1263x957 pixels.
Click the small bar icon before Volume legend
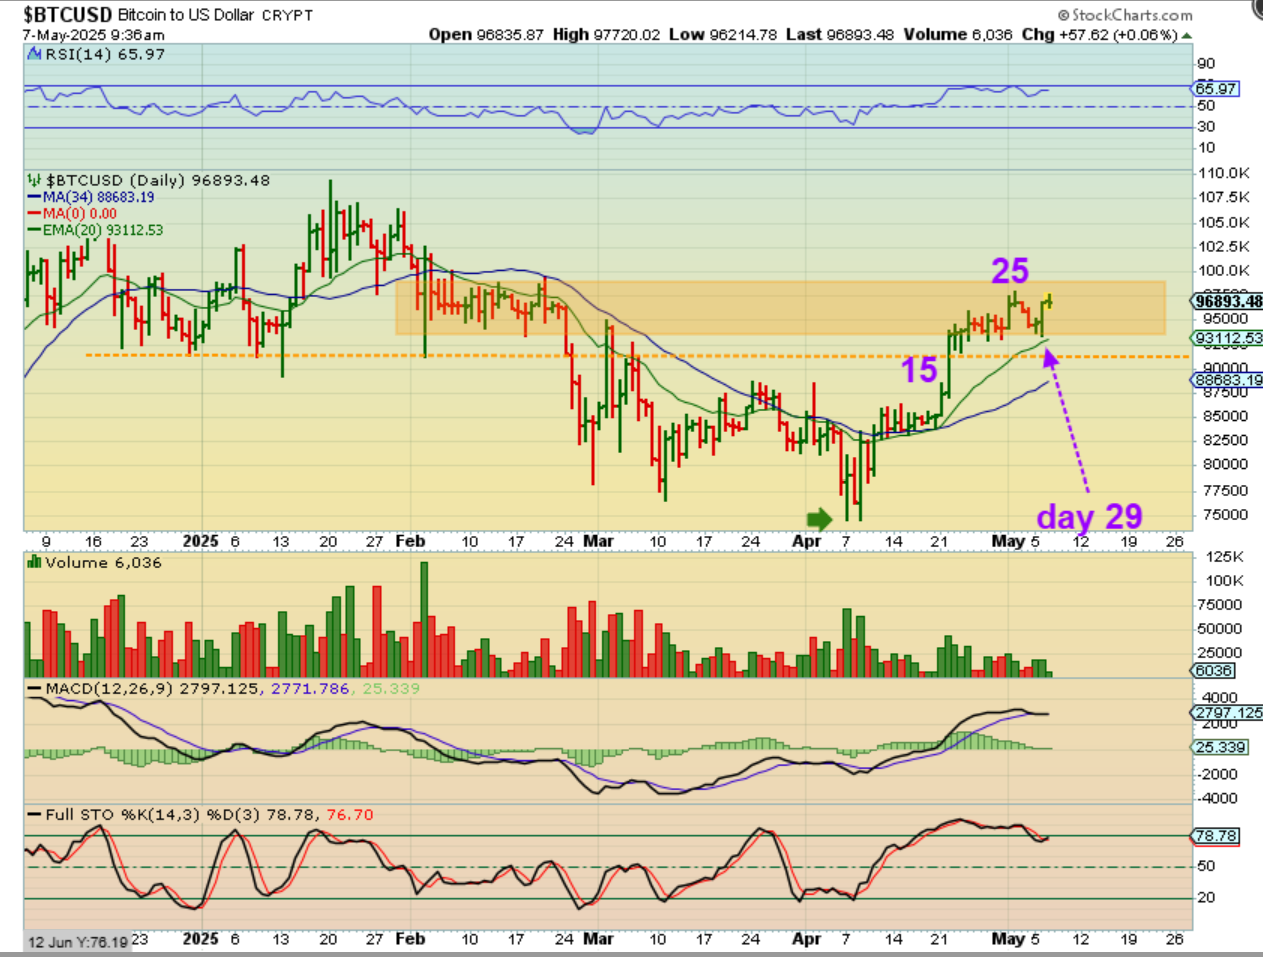pyautogui.click(x=35, y=563)
